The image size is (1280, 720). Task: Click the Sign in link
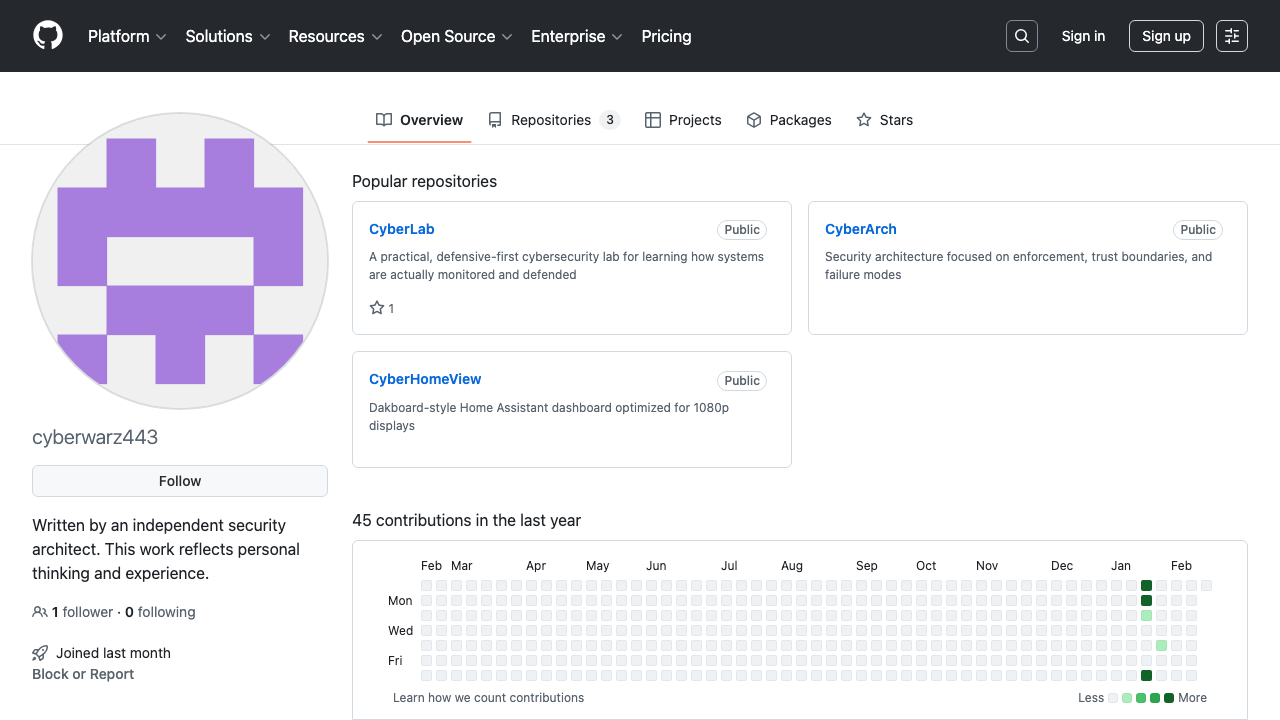click(x=1083, y=36)
